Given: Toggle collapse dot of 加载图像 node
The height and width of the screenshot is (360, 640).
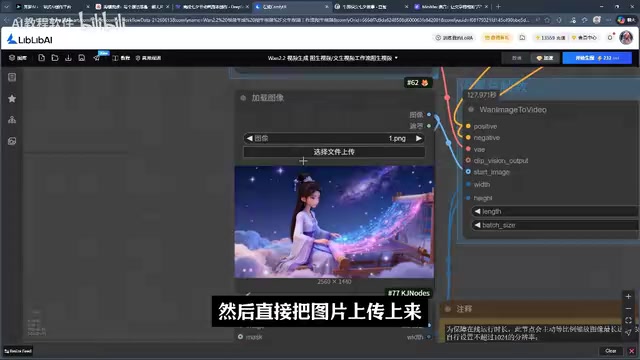Looking at the screenshot, I should coord(243,98).
